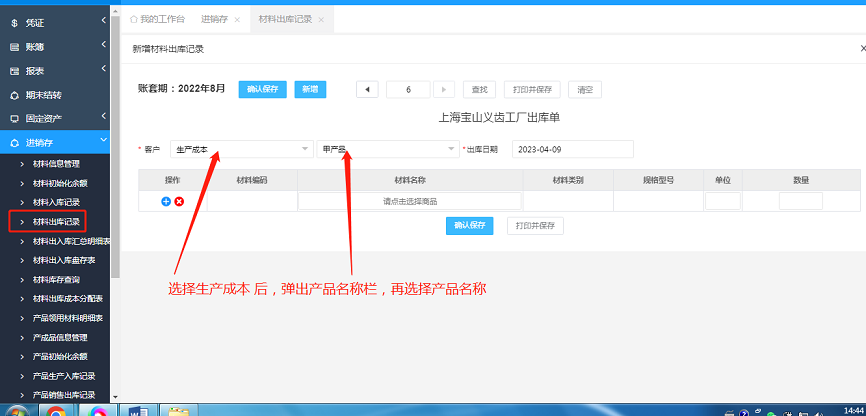Open 产品初始化余额 in the sidebar
Image resolution: width=866 pixels, height=416 pixels.
pos(60,357)
